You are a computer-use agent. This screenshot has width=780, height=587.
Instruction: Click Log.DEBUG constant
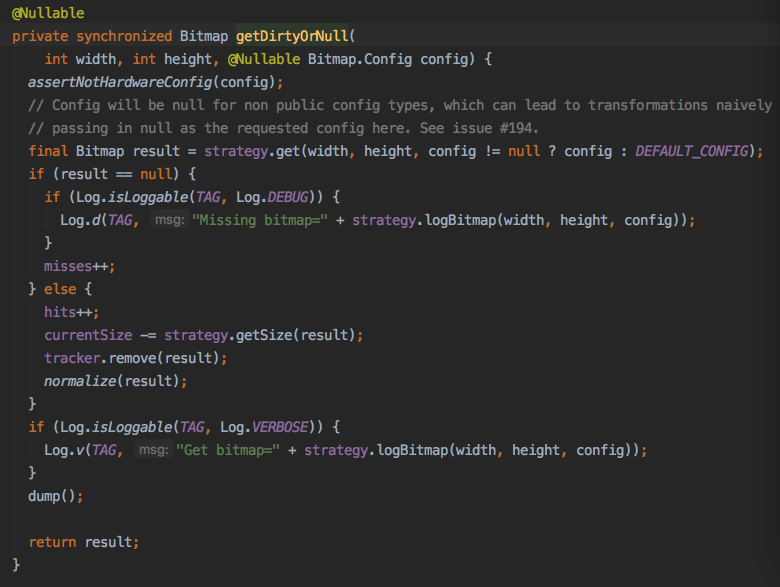(x=272, y=197)
